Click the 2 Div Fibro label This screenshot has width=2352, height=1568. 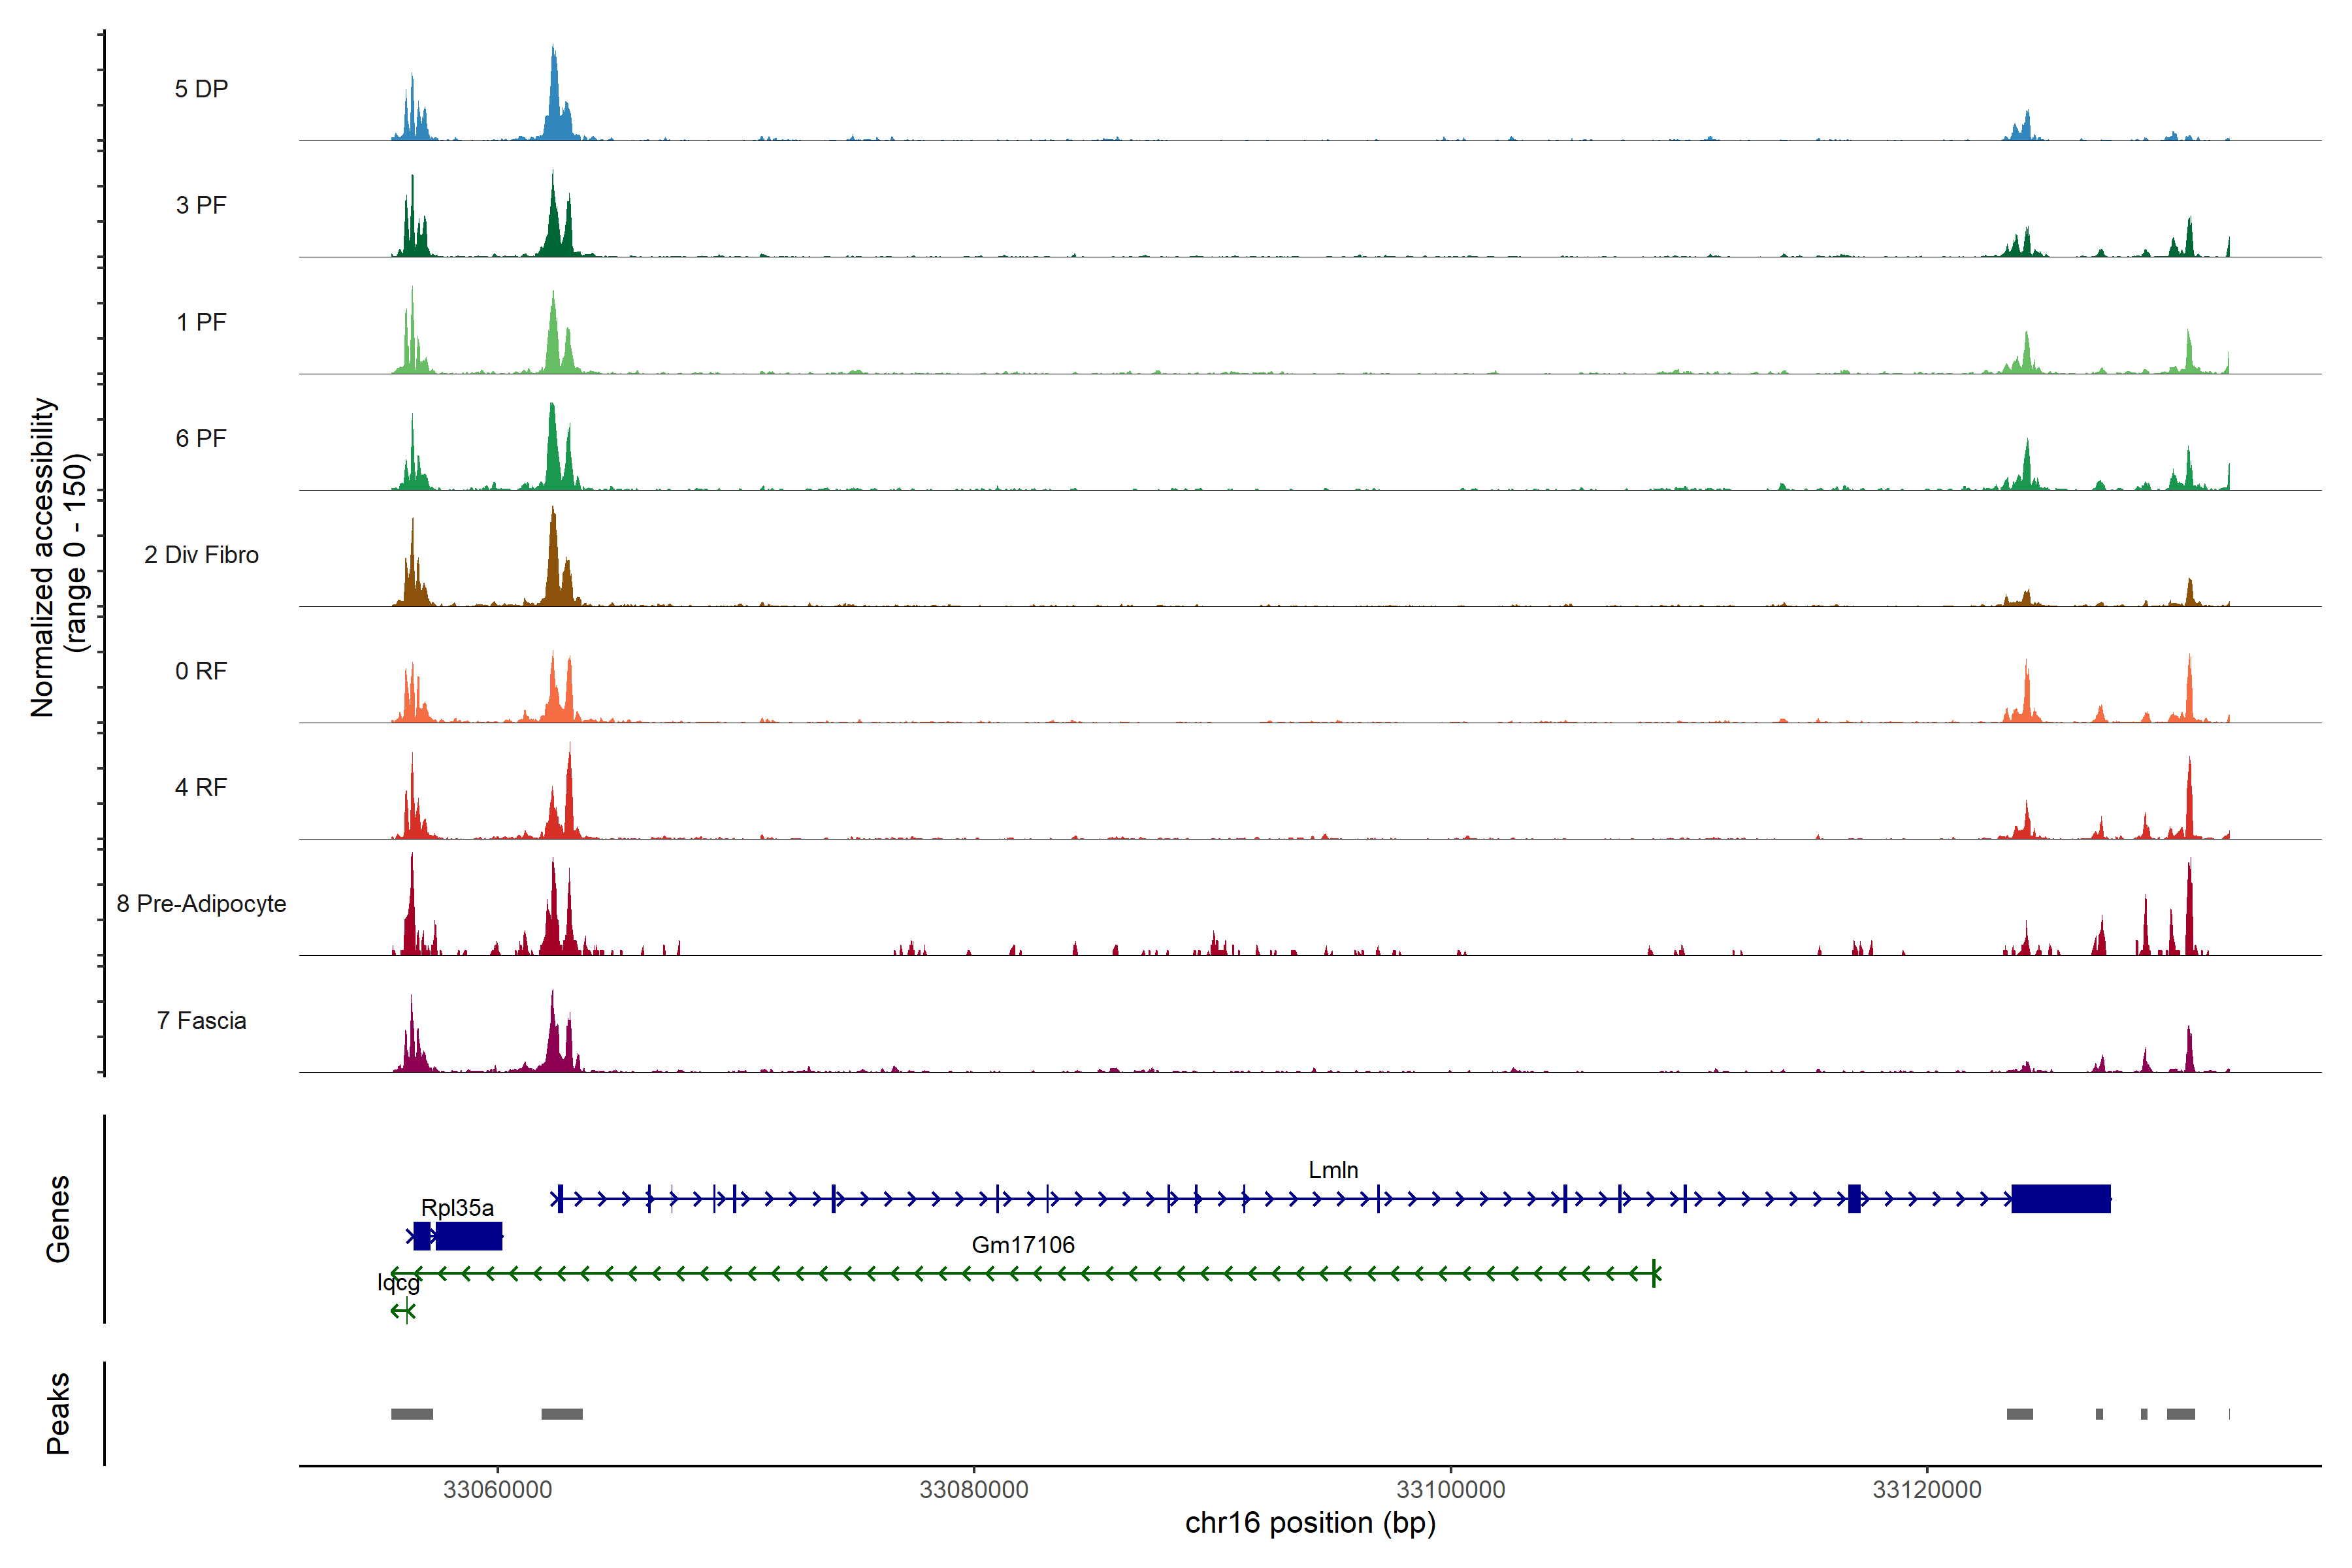pos(201,555)
